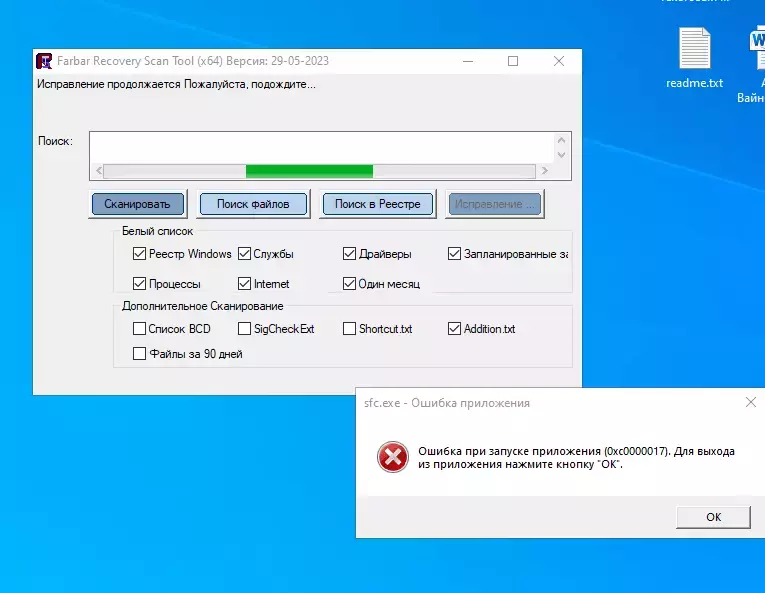Confirm the sfc.exe error with OK

[713, 517]
